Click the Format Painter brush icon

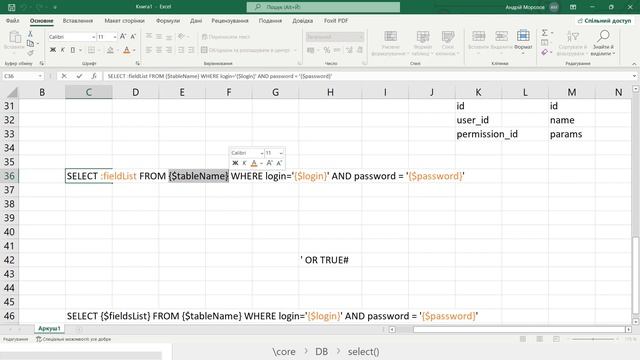(30, 53)
